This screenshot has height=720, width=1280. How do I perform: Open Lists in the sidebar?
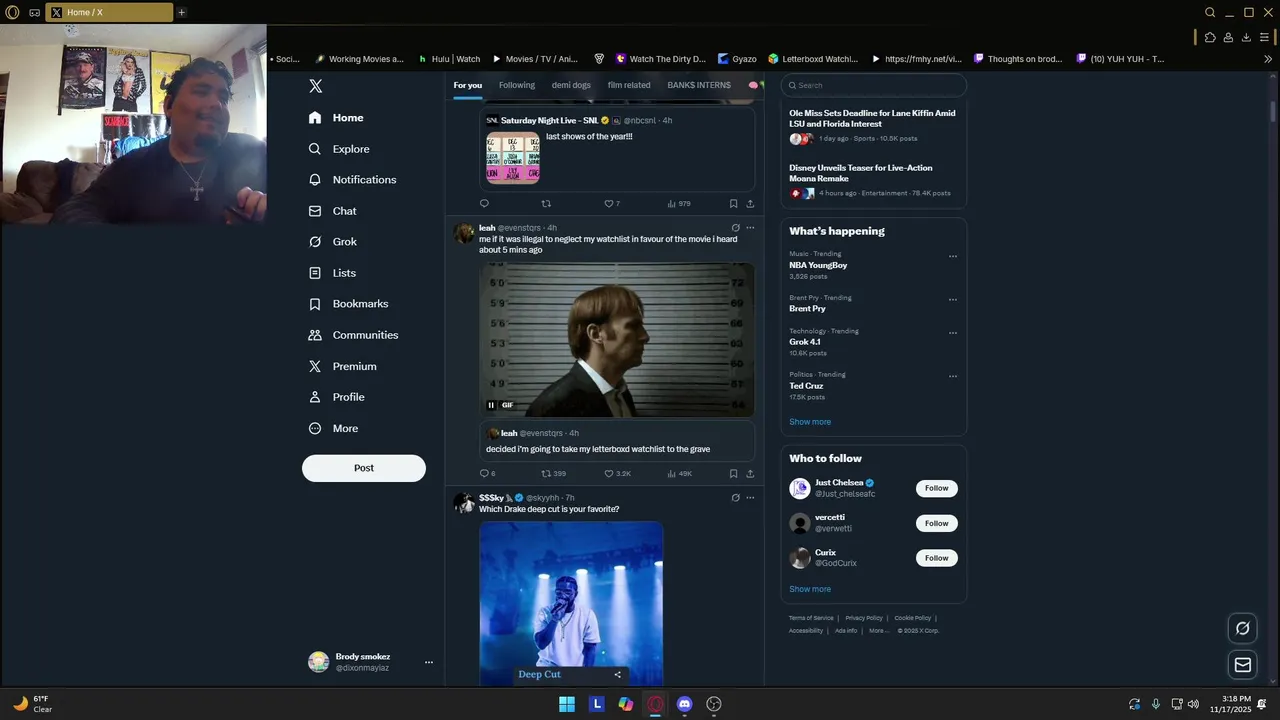click(x=332, y=273)
